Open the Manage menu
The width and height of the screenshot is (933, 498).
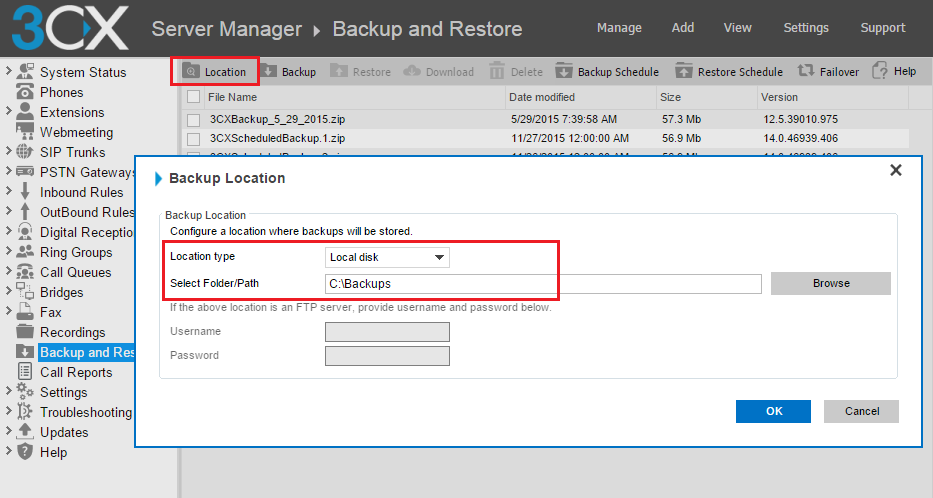(x=619, y=28)
